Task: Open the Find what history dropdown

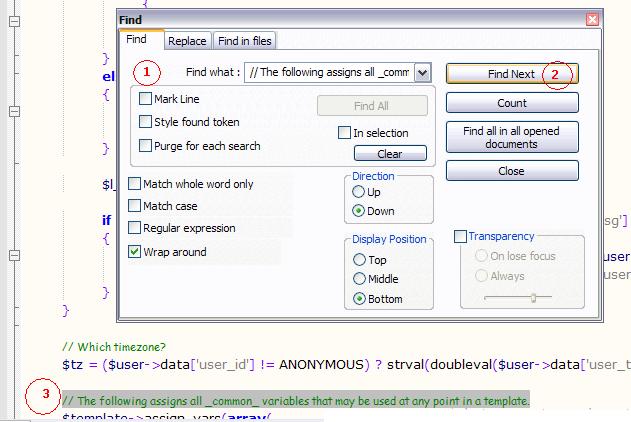Action: [422, 73]
